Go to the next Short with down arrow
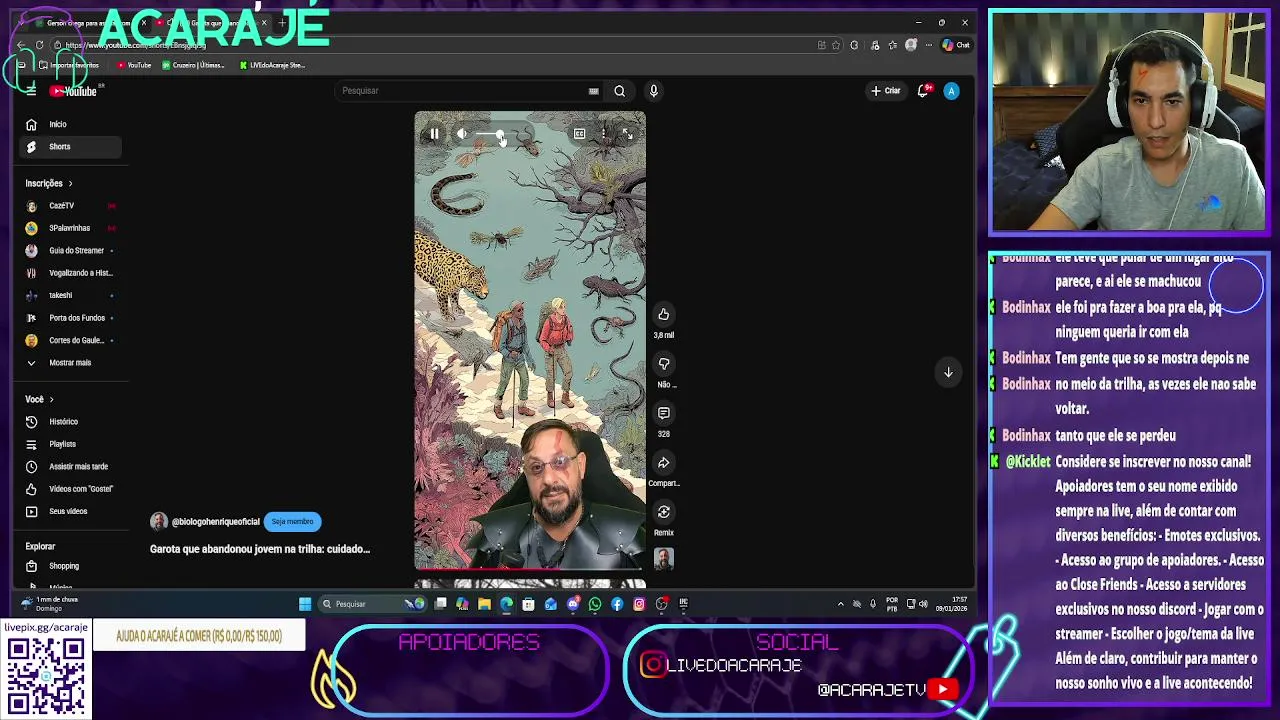1280x720 pixels. [x=948, y=372]
